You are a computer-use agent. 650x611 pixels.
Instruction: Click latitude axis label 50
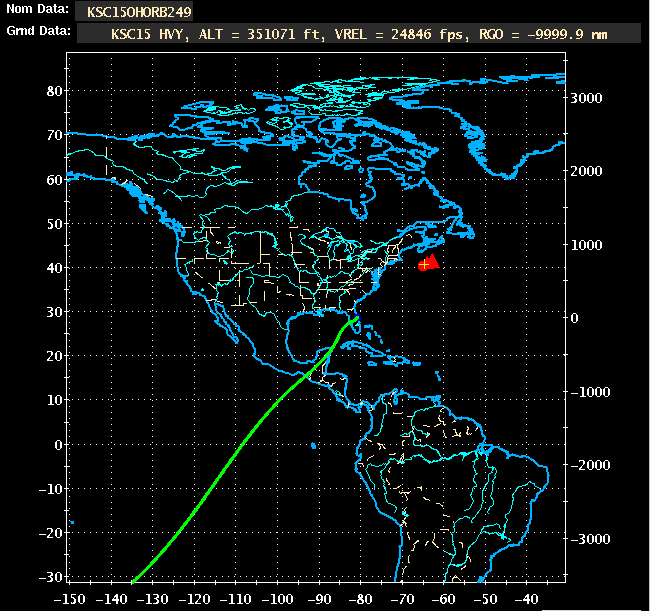(x=54, y=224)
